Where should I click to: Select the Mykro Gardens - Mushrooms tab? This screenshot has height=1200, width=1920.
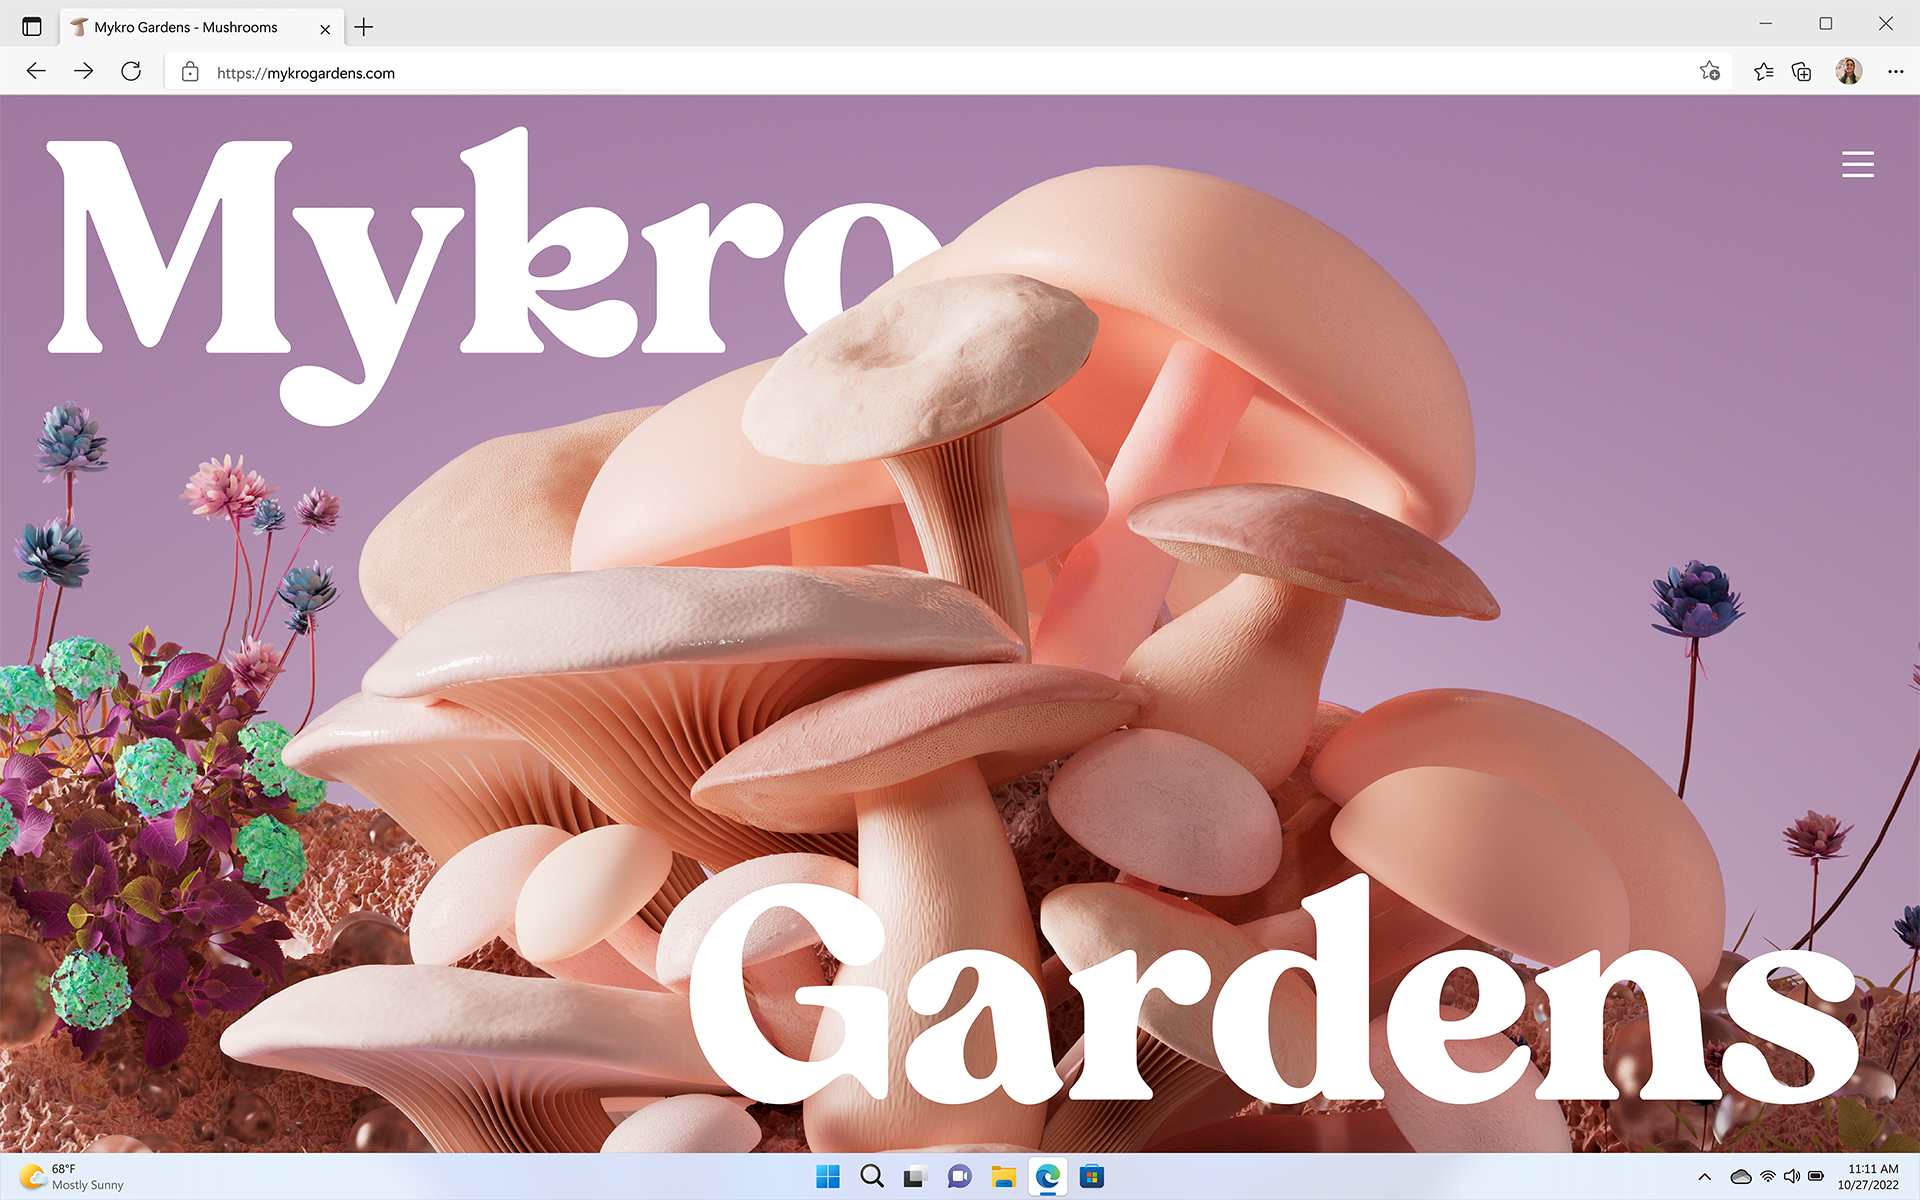pos(185,27)
